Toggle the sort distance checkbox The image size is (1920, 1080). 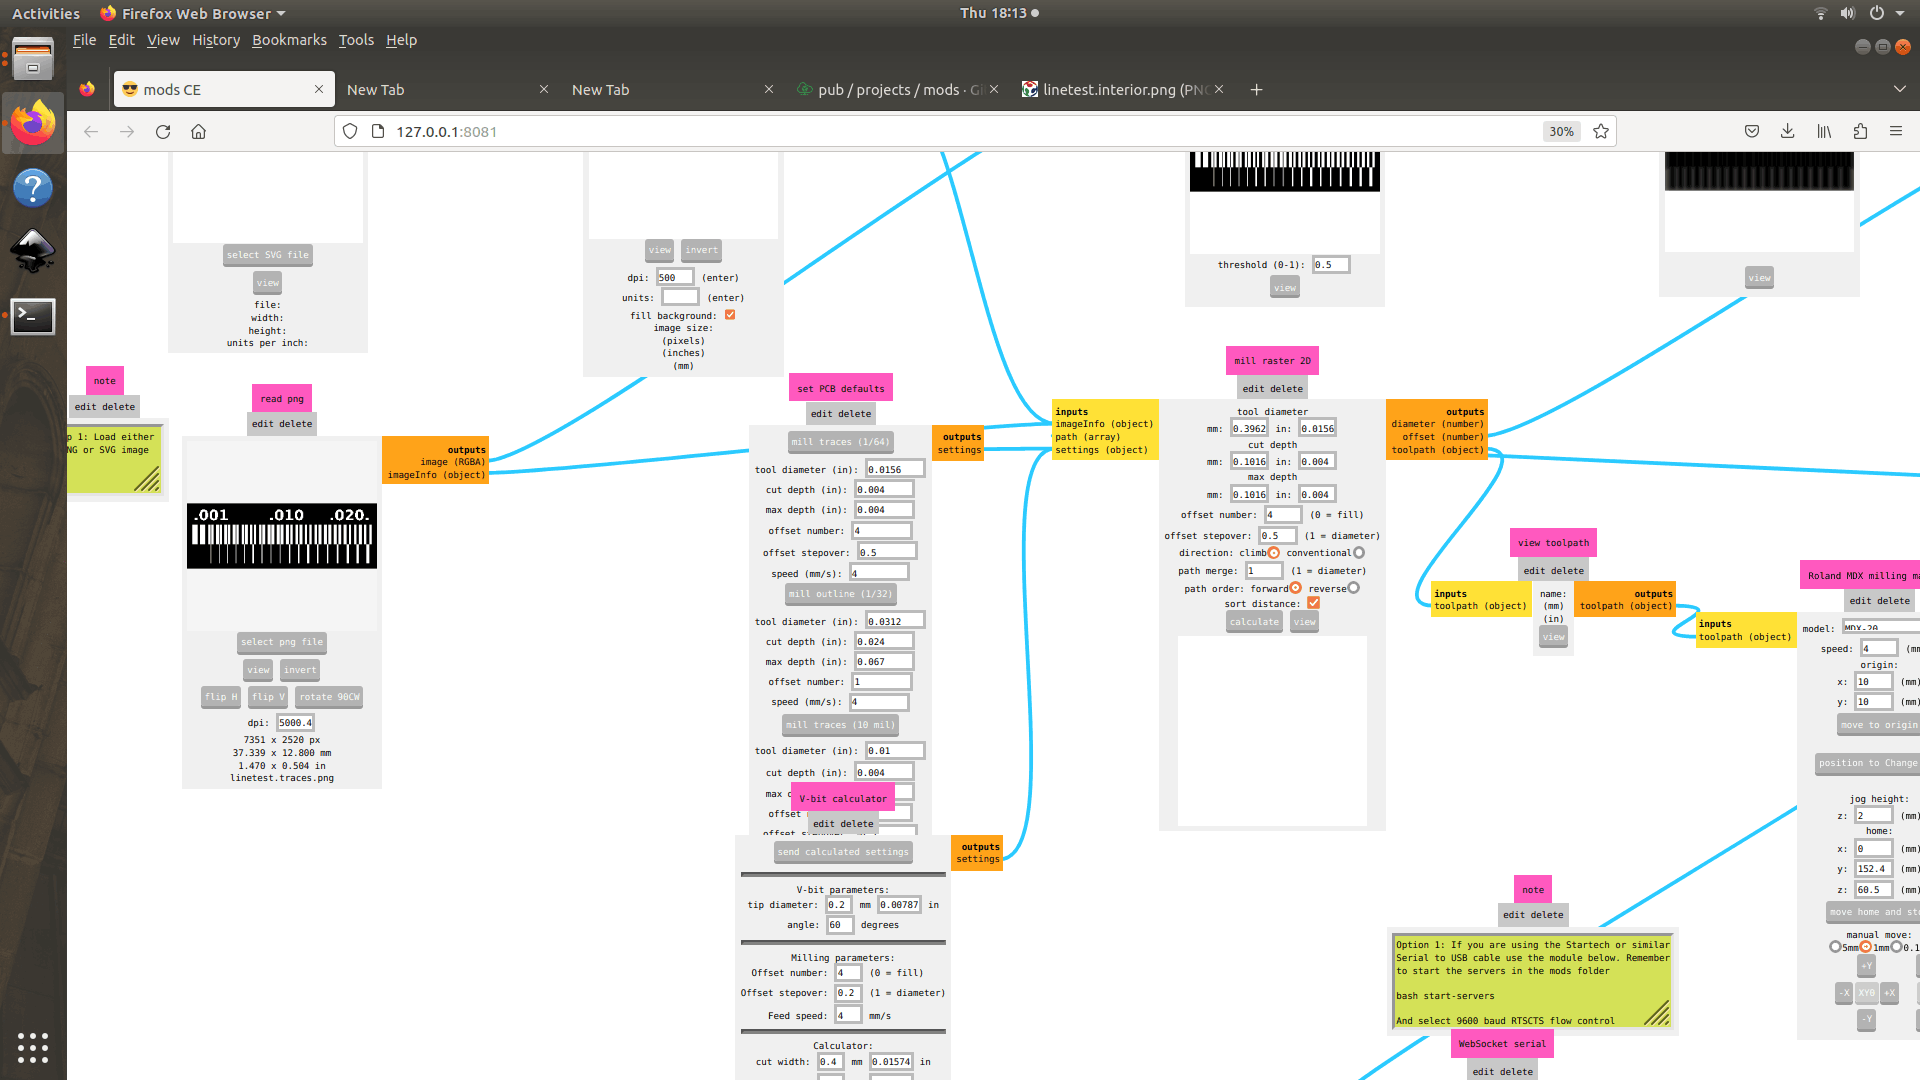[x=1314, y=603]
